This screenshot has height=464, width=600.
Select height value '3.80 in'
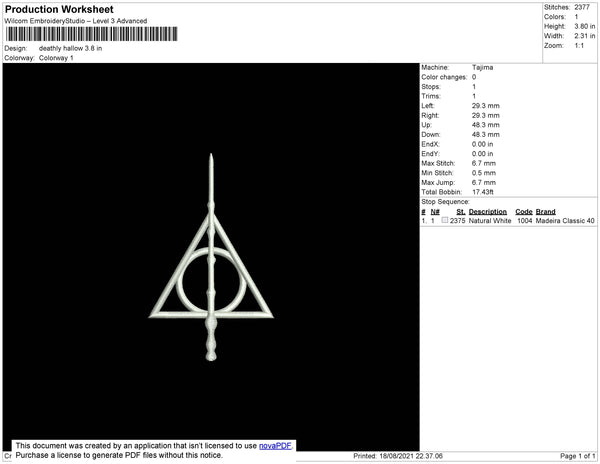tap(585, 26)
